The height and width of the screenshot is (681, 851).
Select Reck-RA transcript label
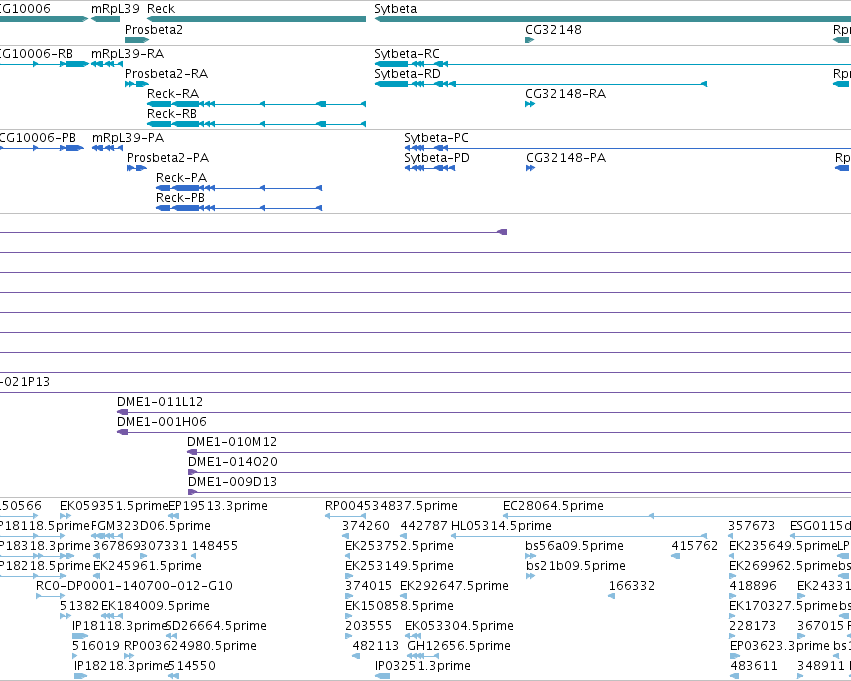[x=173, y=93]
